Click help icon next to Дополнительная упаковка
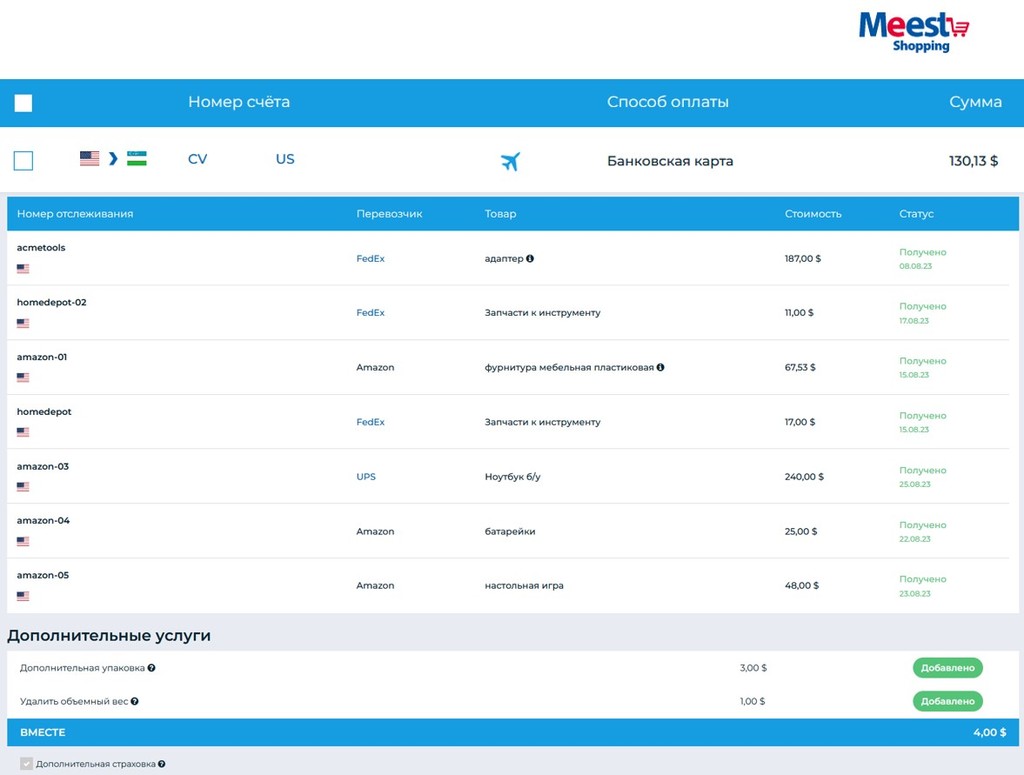 pyautogui.click(x=151, y=668)
